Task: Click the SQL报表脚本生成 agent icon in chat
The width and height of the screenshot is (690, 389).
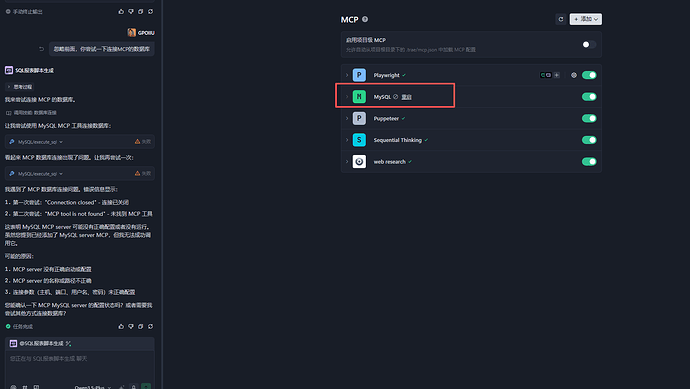Action: pyautogui.click(x=9, y=70)
